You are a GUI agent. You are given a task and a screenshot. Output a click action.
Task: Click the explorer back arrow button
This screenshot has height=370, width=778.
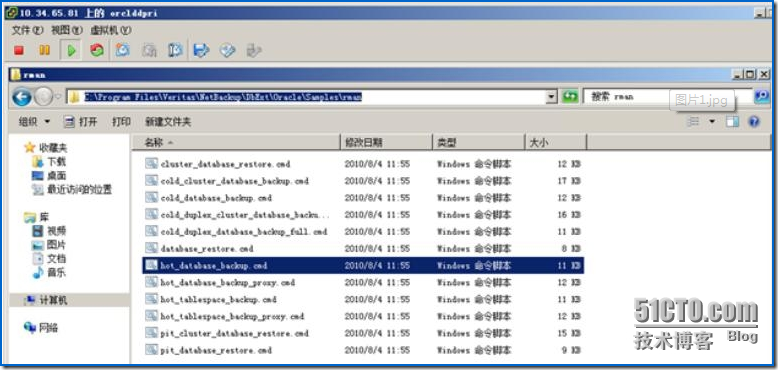pyautogui.click(x=22, y=97)
